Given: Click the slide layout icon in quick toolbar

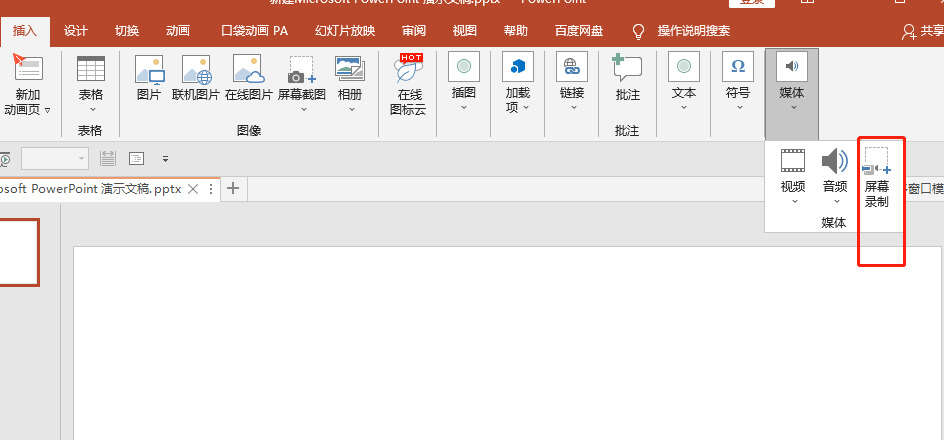Looking at the screenshot, I should (137, 159).
